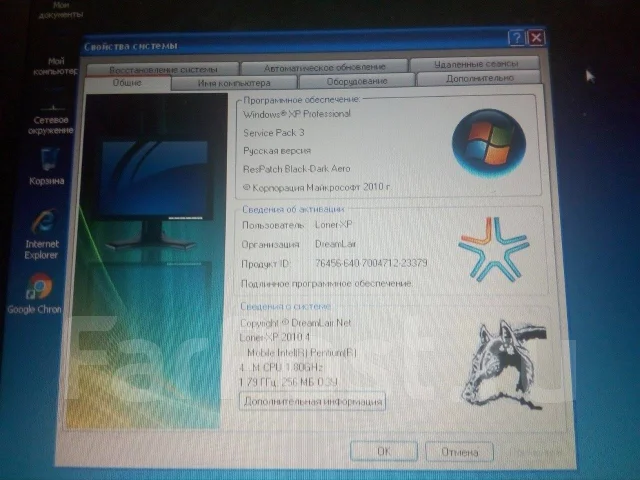Switch to Имя компьютера tab
The width and height of the screenshot is (640, 480).
[234, 83]
